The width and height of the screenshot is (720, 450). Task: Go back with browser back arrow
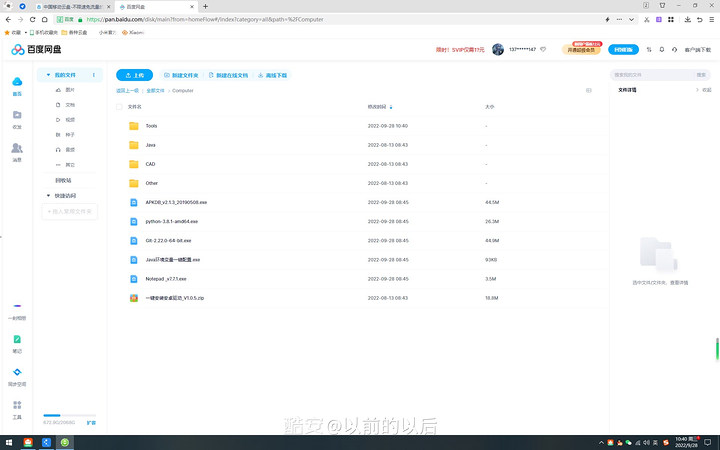click(x=8, y=19)
